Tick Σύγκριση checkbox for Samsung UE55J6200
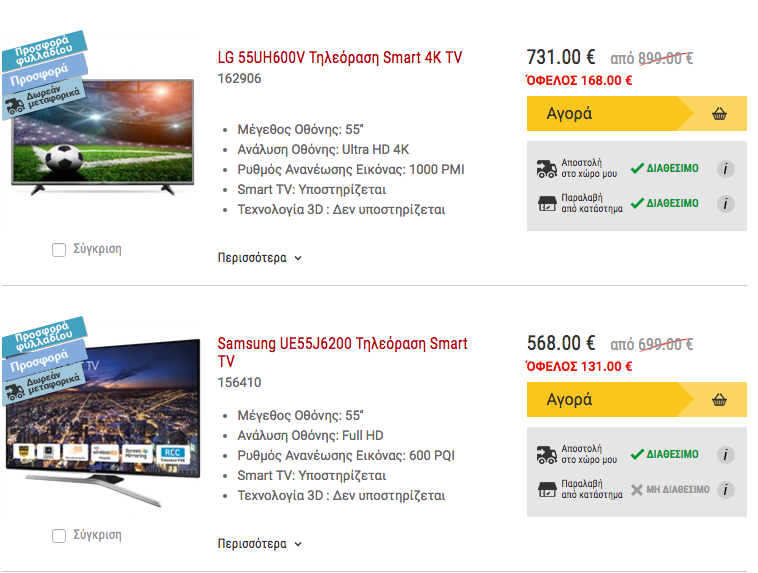758x573 pixels. coord(59,536)
